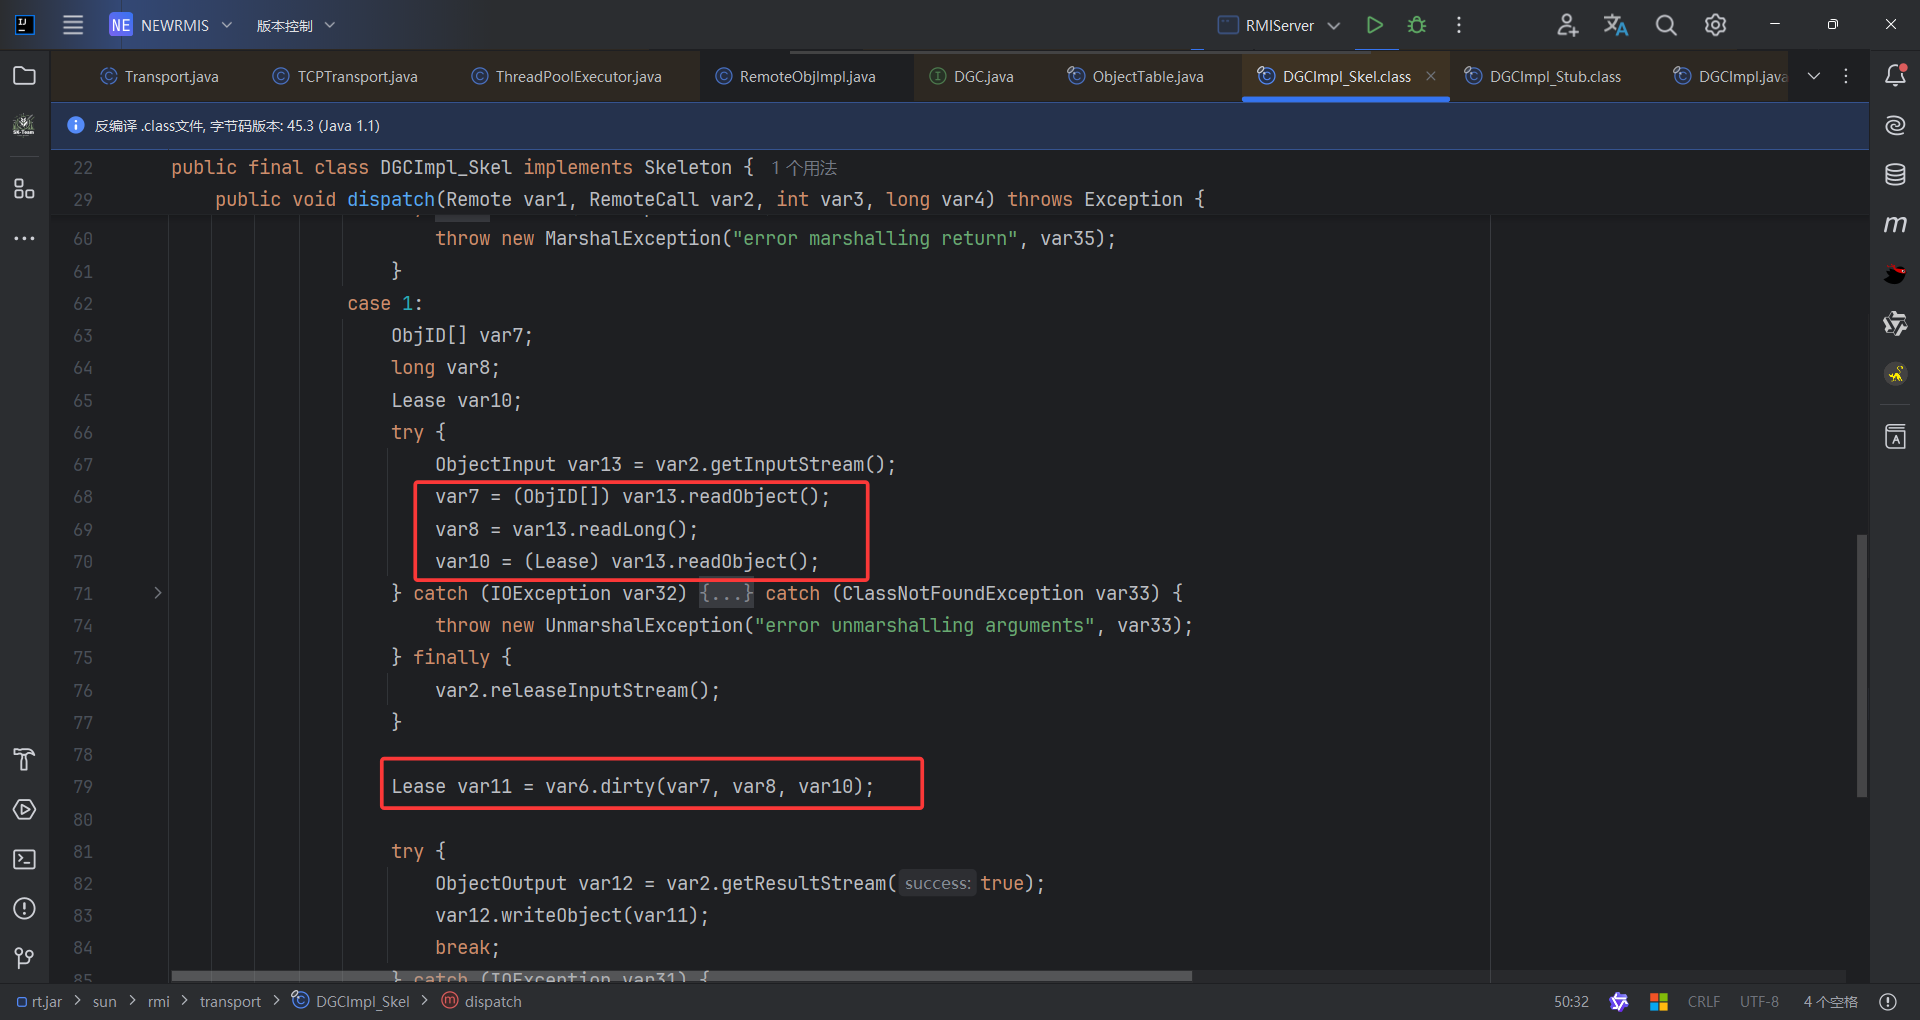The width and height of the screenshot is (1920, 1020).
Task: Switch to the DGC.java tab
Action: tap(972, 76)
